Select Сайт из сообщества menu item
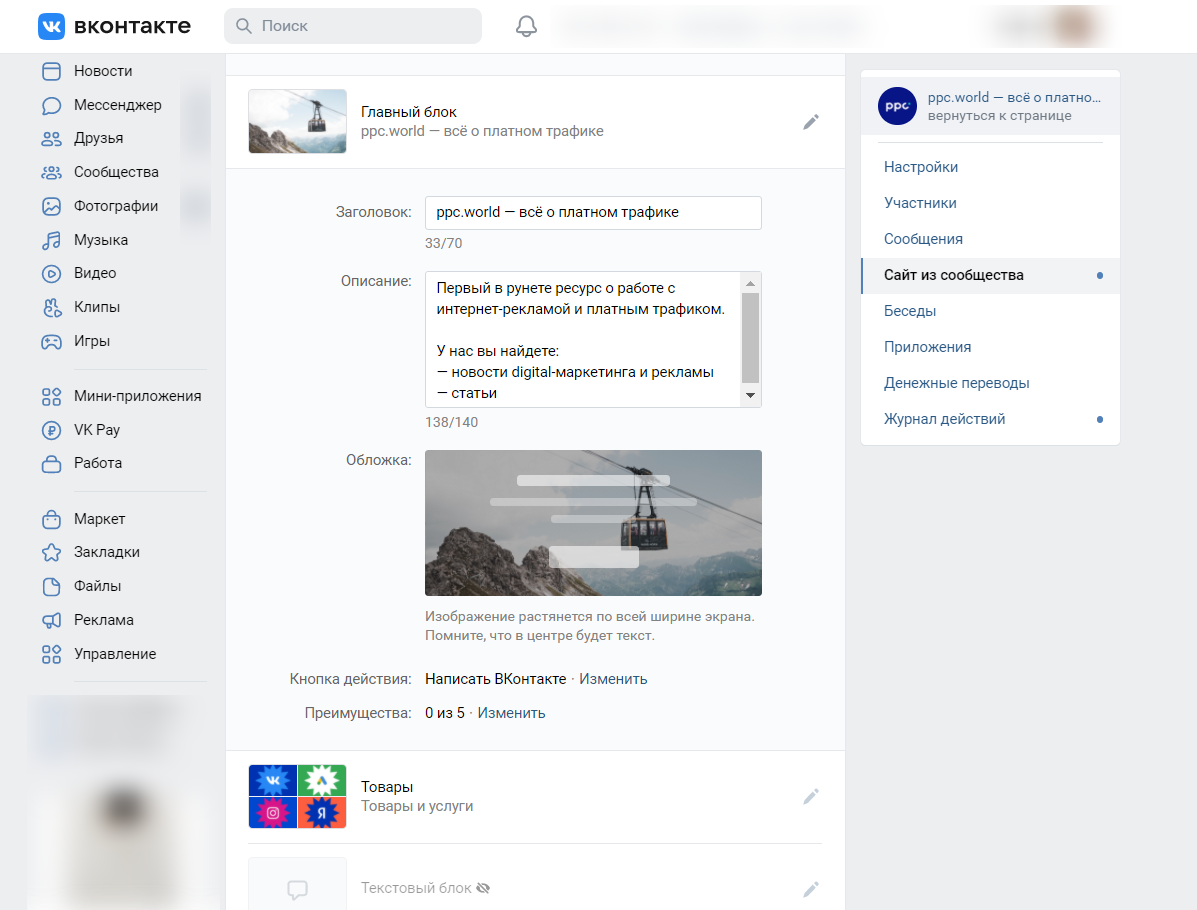 point(990,275)
